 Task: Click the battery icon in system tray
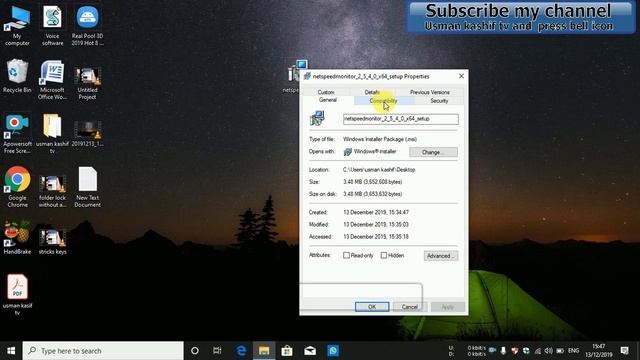(x=560, y=351)
